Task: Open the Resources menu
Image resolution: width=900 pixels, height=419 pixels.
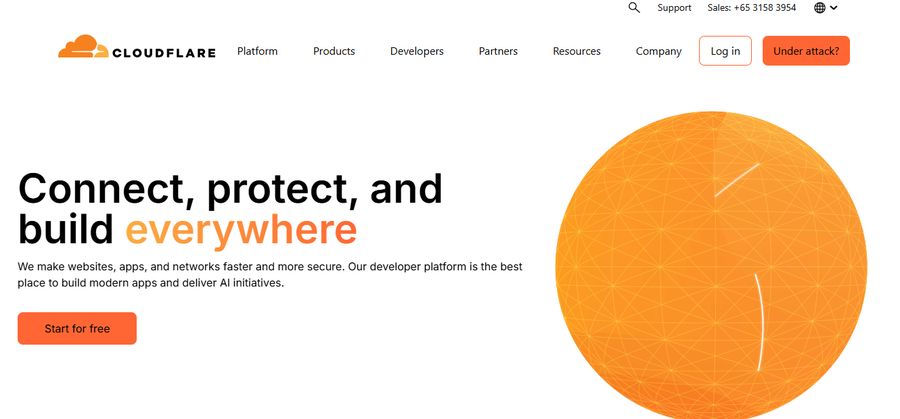Action: 577,51
